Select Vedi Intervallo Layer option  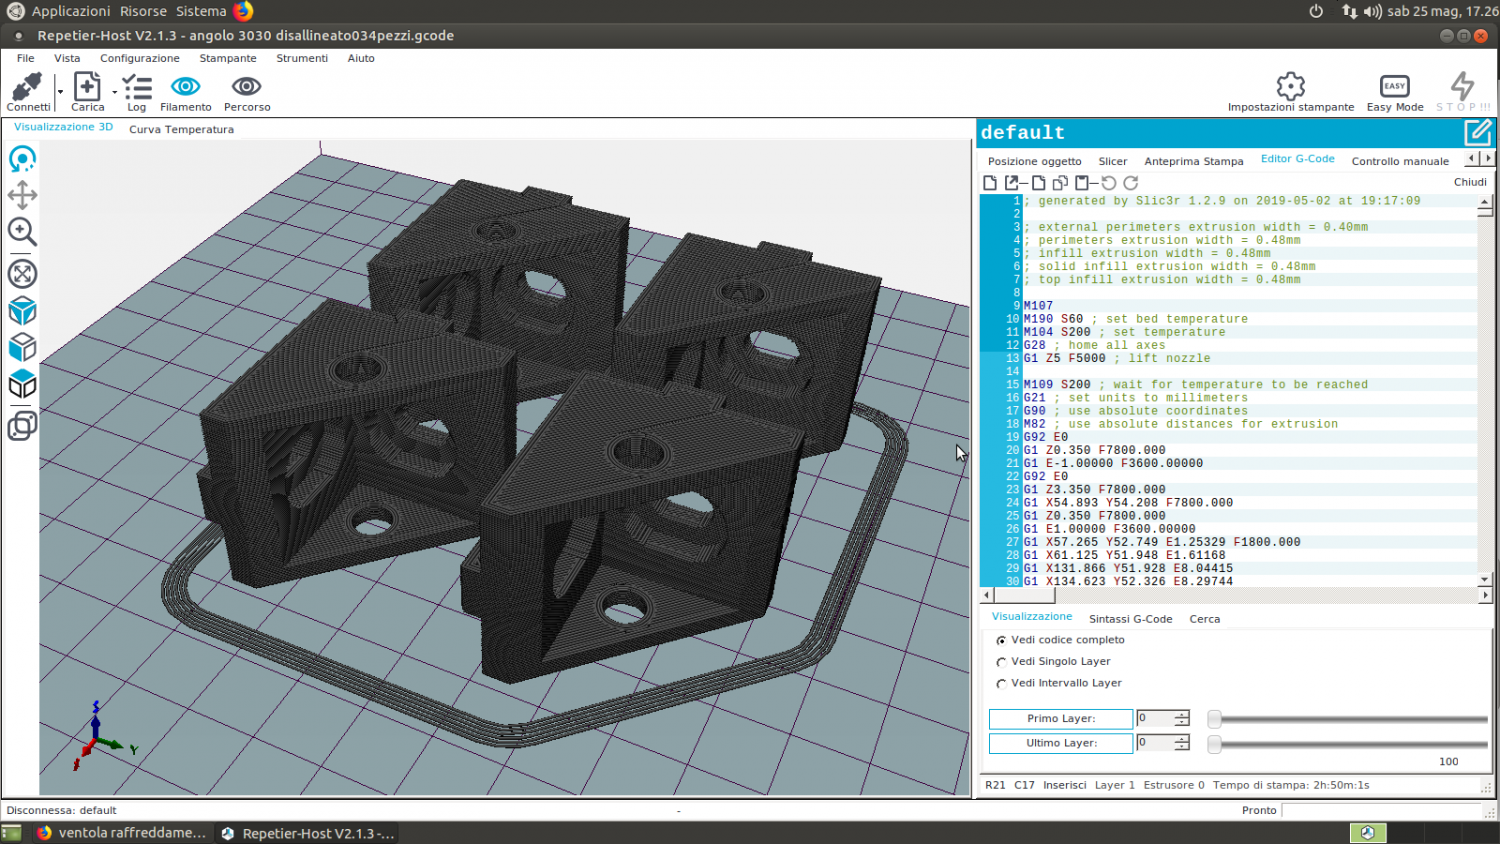point(1059,683)
